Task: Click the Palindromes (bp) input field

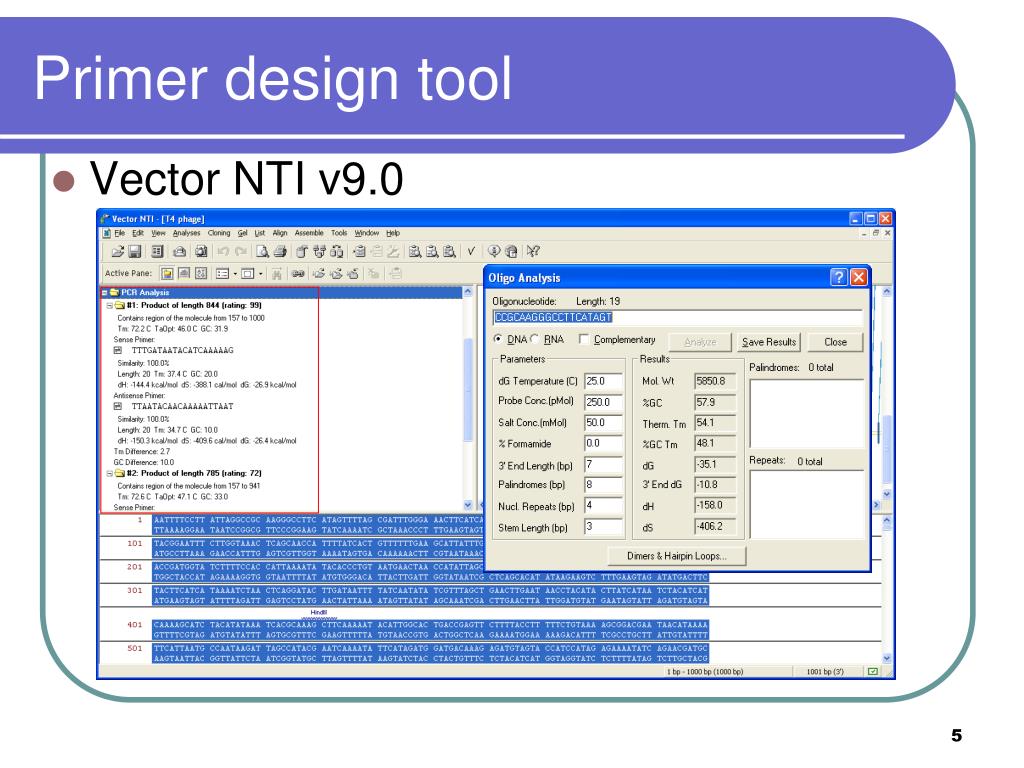Action: pos(603,485)
